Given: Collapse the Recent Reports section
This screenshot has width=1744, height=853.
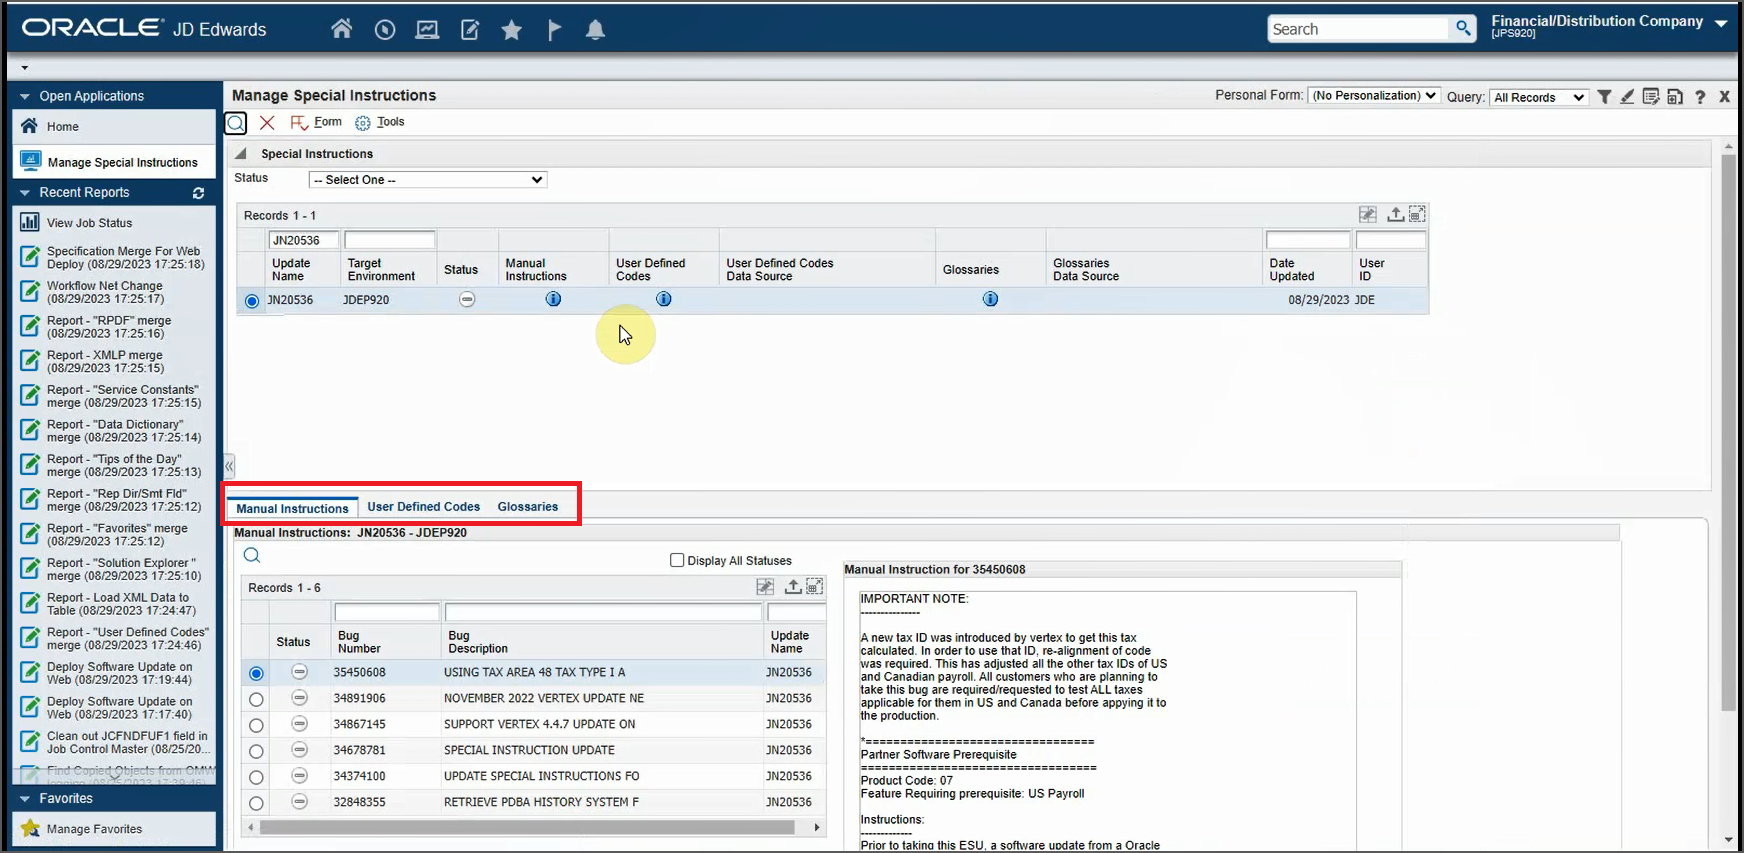Looking at the screenshot, I should pos(25,193).
